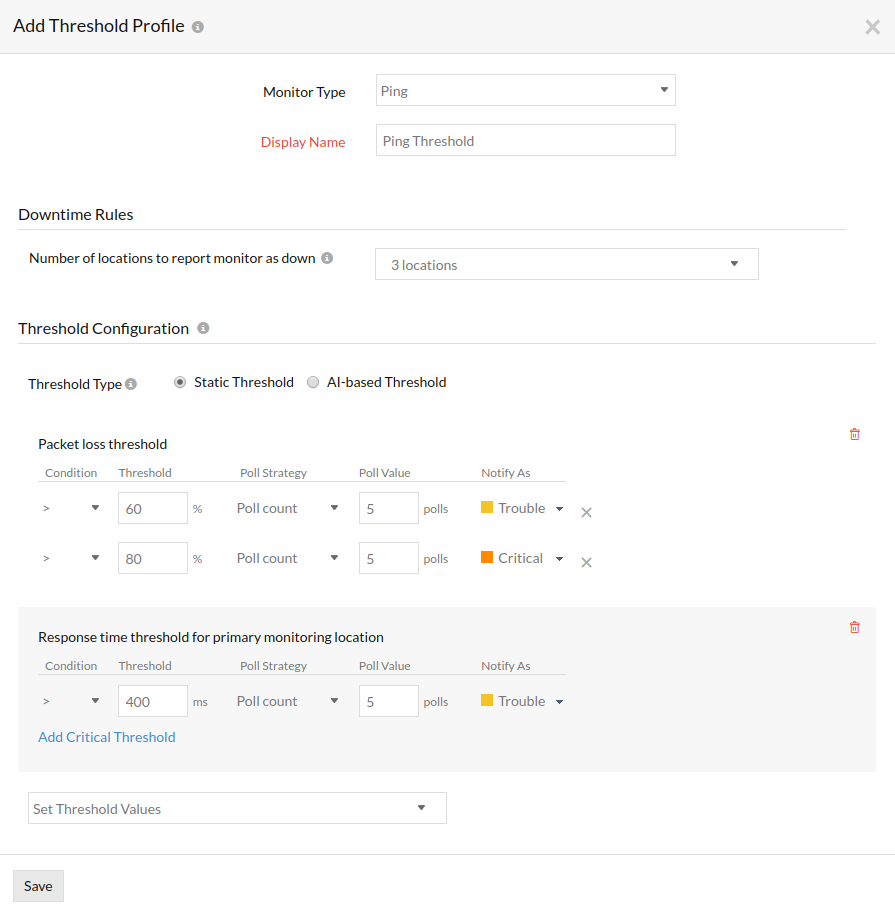Image resolution: width=895 pixels, height=913 pixels.
Task: Expand the Set Threshold Values dropdown
Action: (237, 807)
